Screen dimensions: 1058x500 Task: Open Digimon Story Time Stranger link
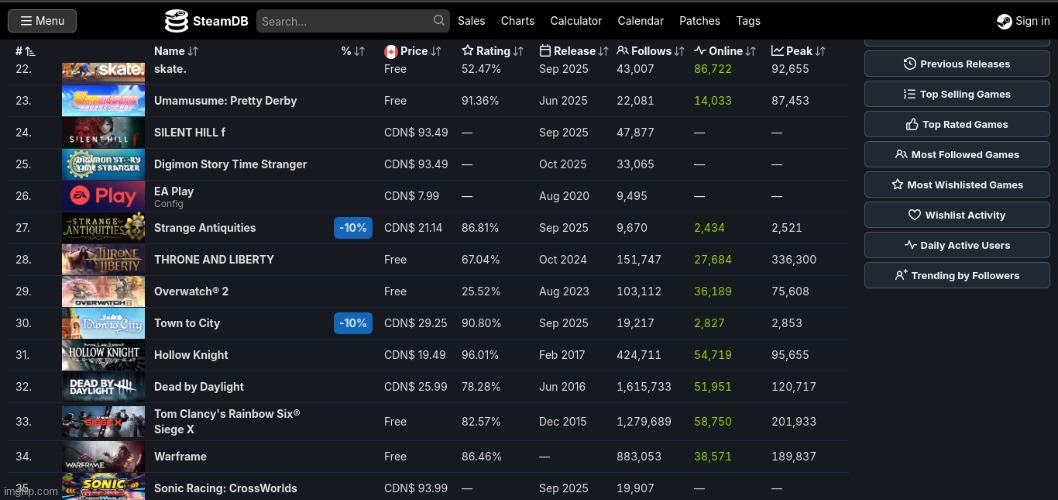coord(230,164)
